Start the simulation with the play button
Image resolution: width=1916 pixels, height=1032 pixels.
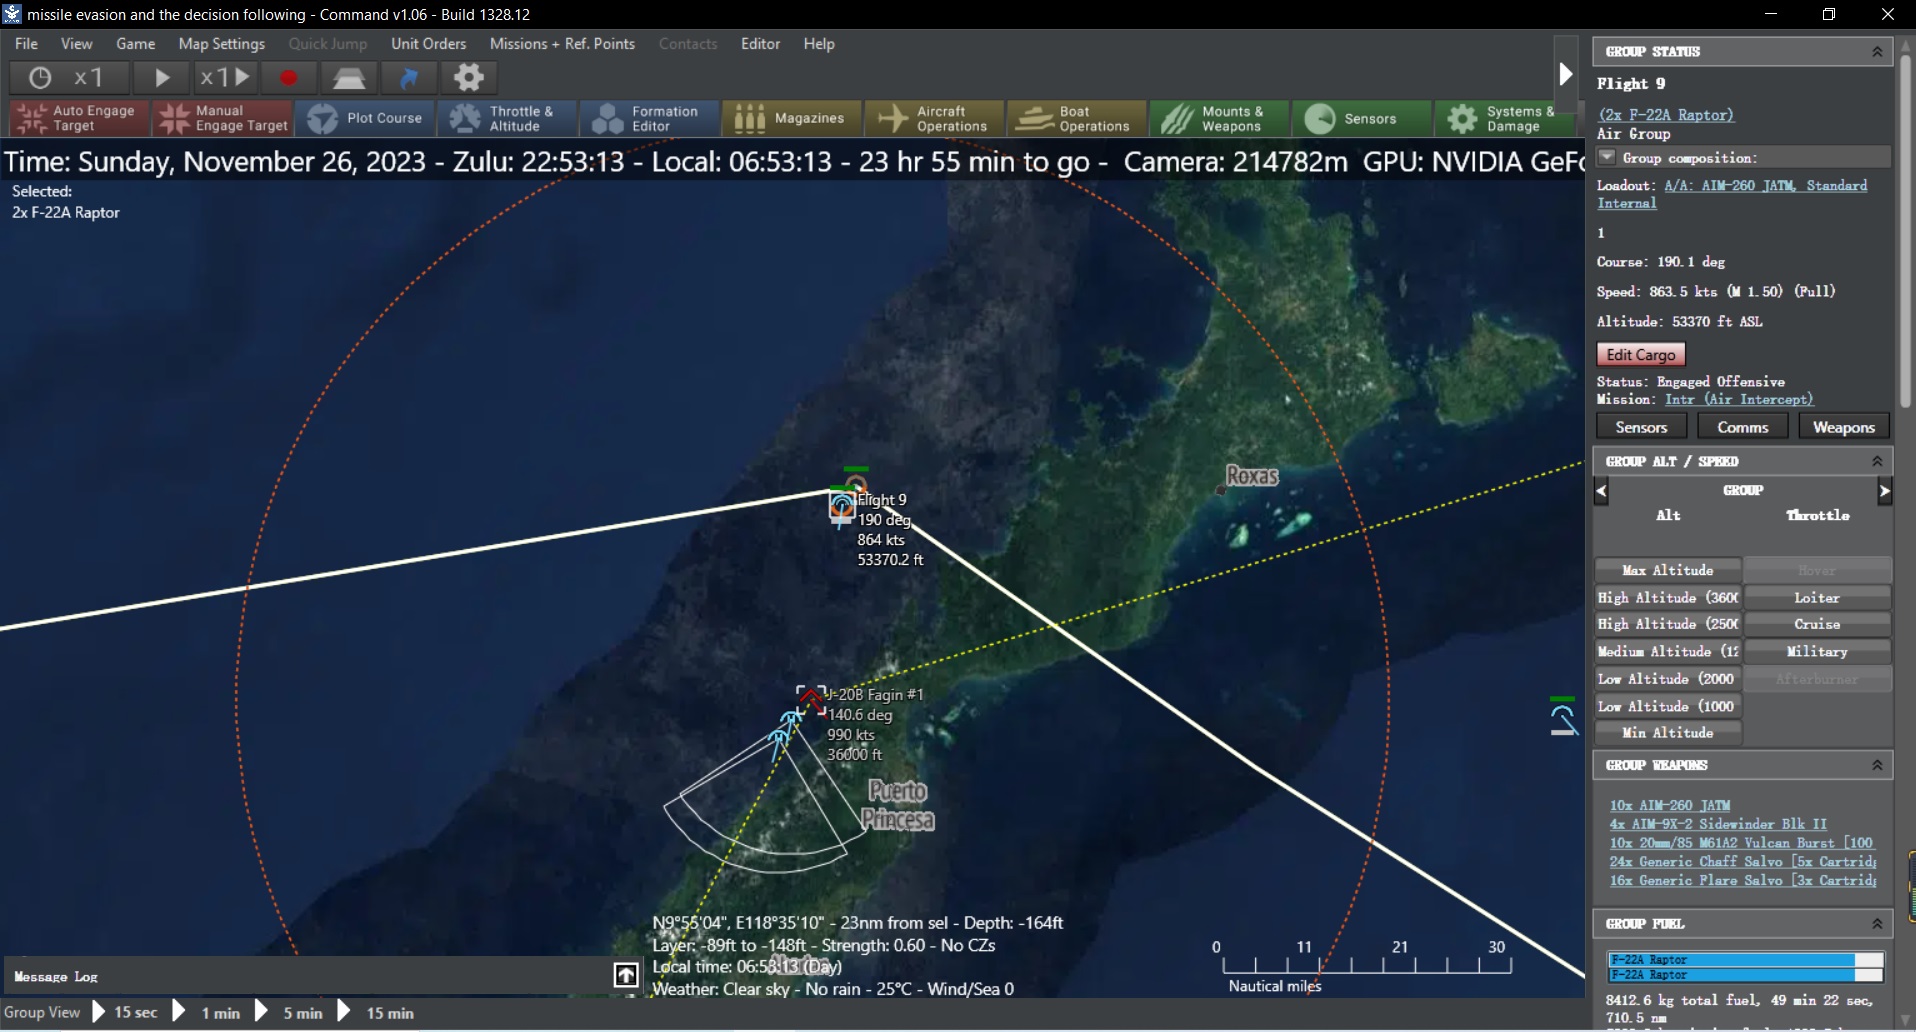click(x=162, y=77)
